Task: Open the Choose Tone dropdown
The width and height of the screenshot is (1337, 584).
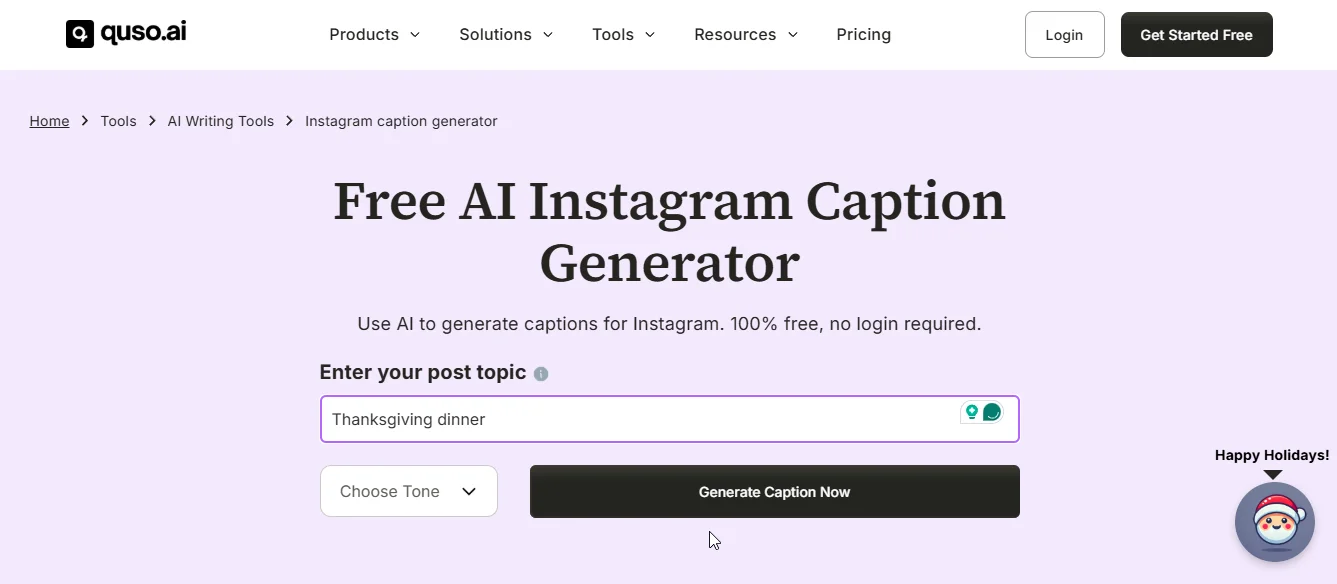Action: (409, 491)
